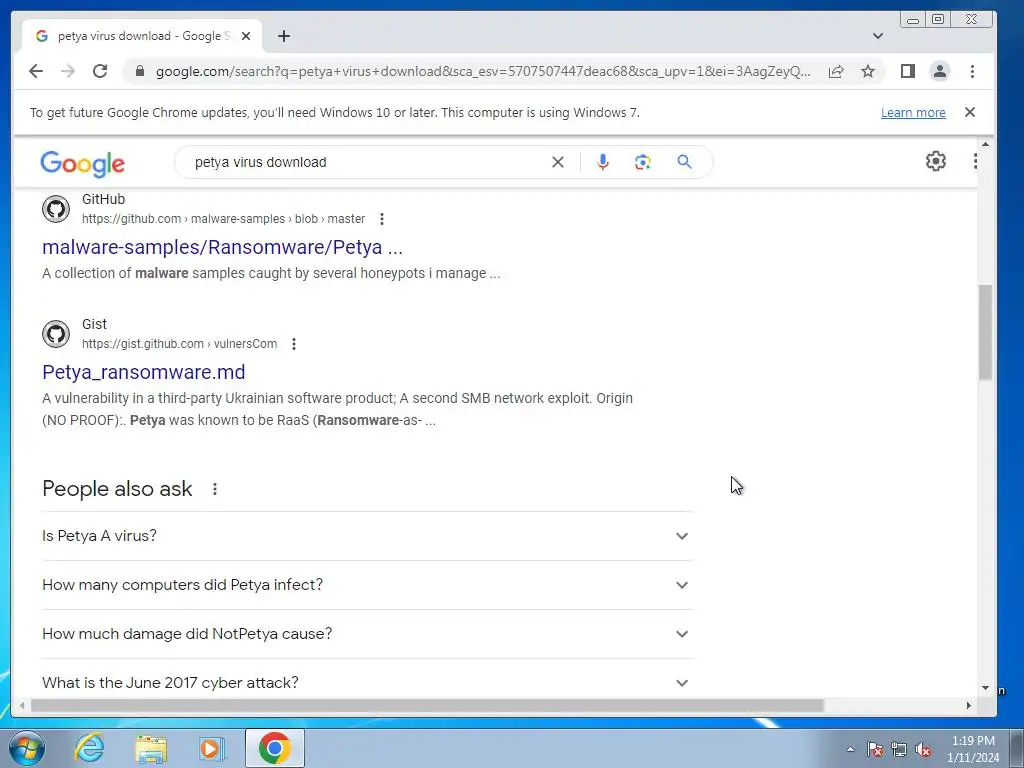
Task: Click the browser forward arrow
Action: point(68,71)
